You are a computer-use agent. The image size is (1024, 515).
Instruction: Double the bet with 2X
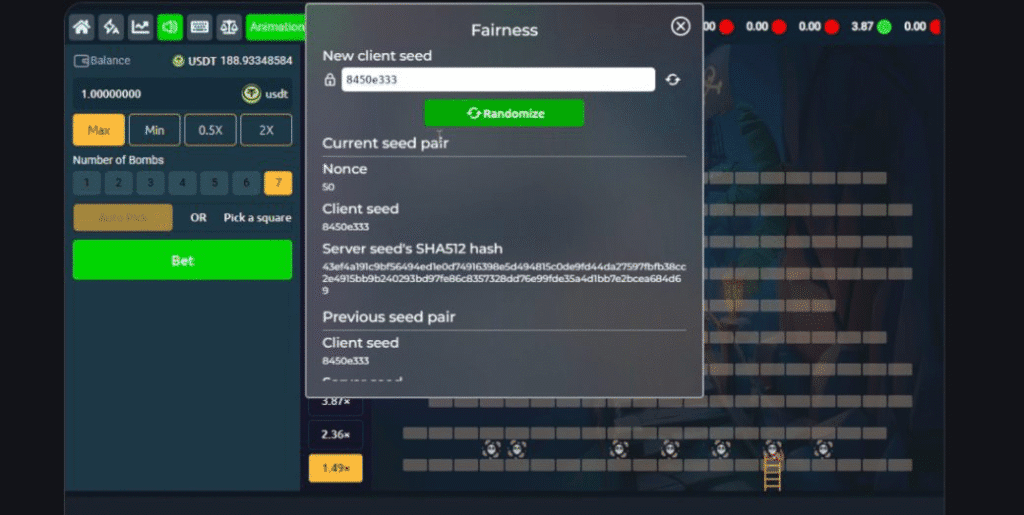click(266, 130)
